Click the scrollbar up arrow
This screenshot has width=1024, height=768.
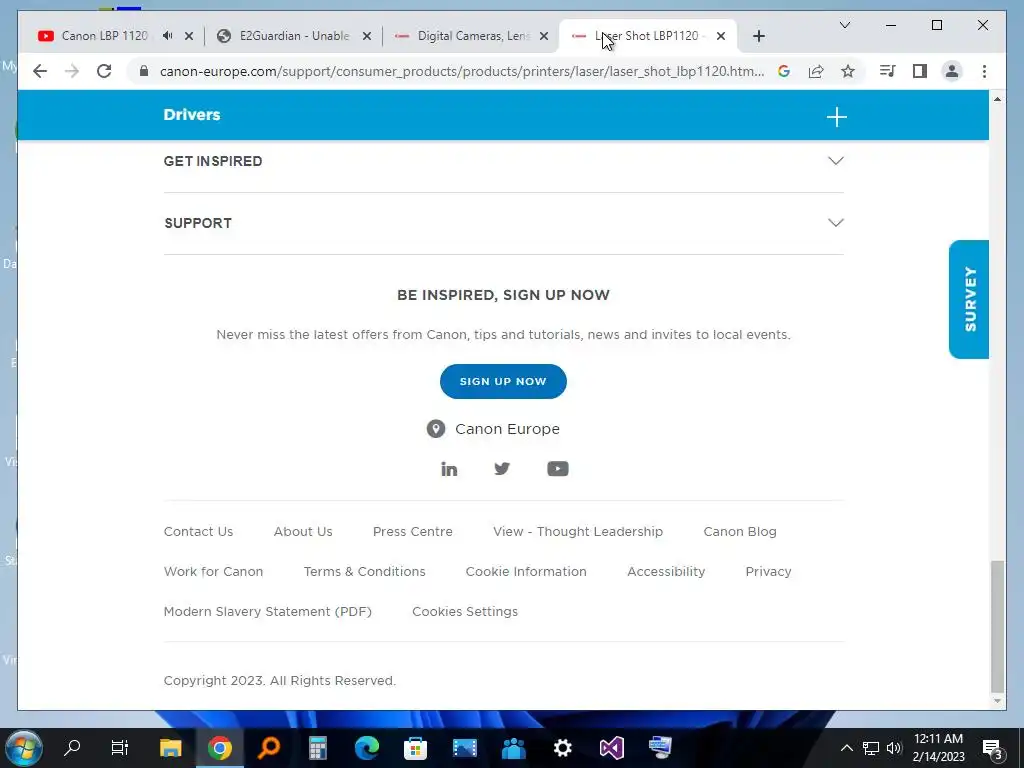coord(997,99)
